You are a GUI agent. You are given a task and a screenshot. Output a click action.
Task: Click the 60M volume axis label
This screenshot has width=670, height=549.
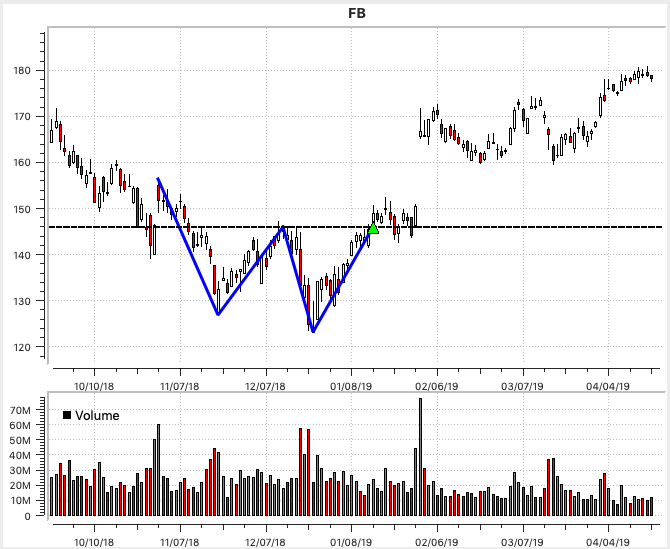click(x=20, y=425)
